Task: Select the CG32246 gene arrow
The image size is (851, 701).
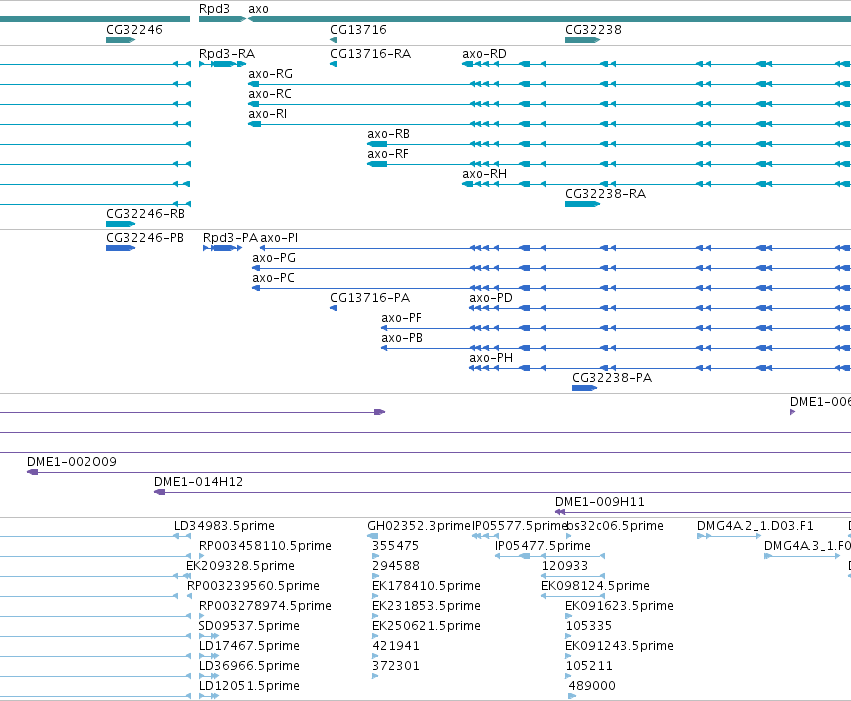Action: (x=120, y=40)
